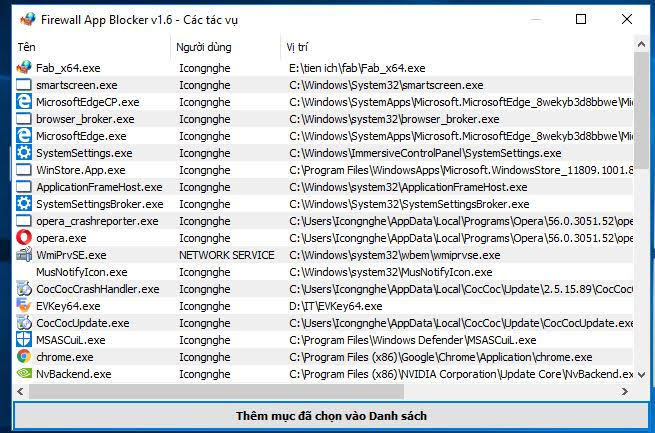Click the CocCocCrashHandler.exe icon

click(24, 289)
